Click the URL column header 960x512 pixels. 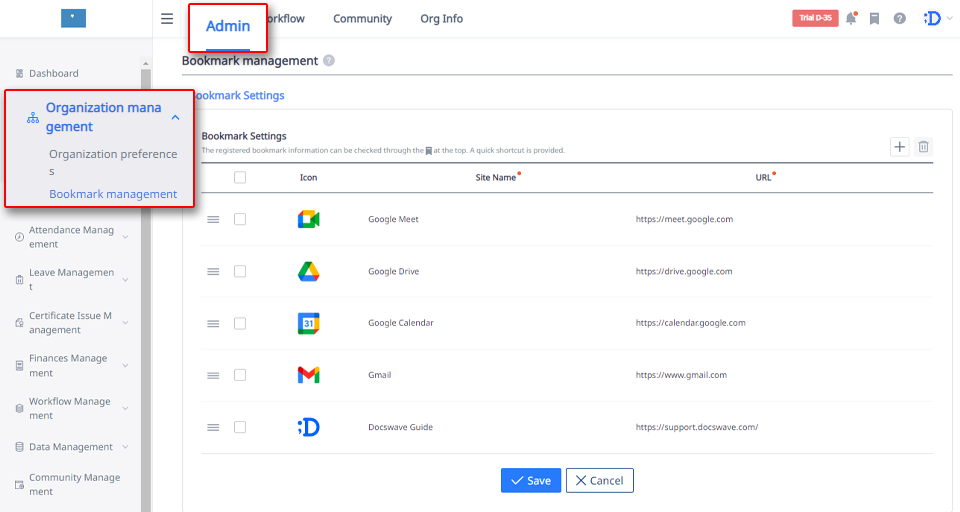point(763,178)
